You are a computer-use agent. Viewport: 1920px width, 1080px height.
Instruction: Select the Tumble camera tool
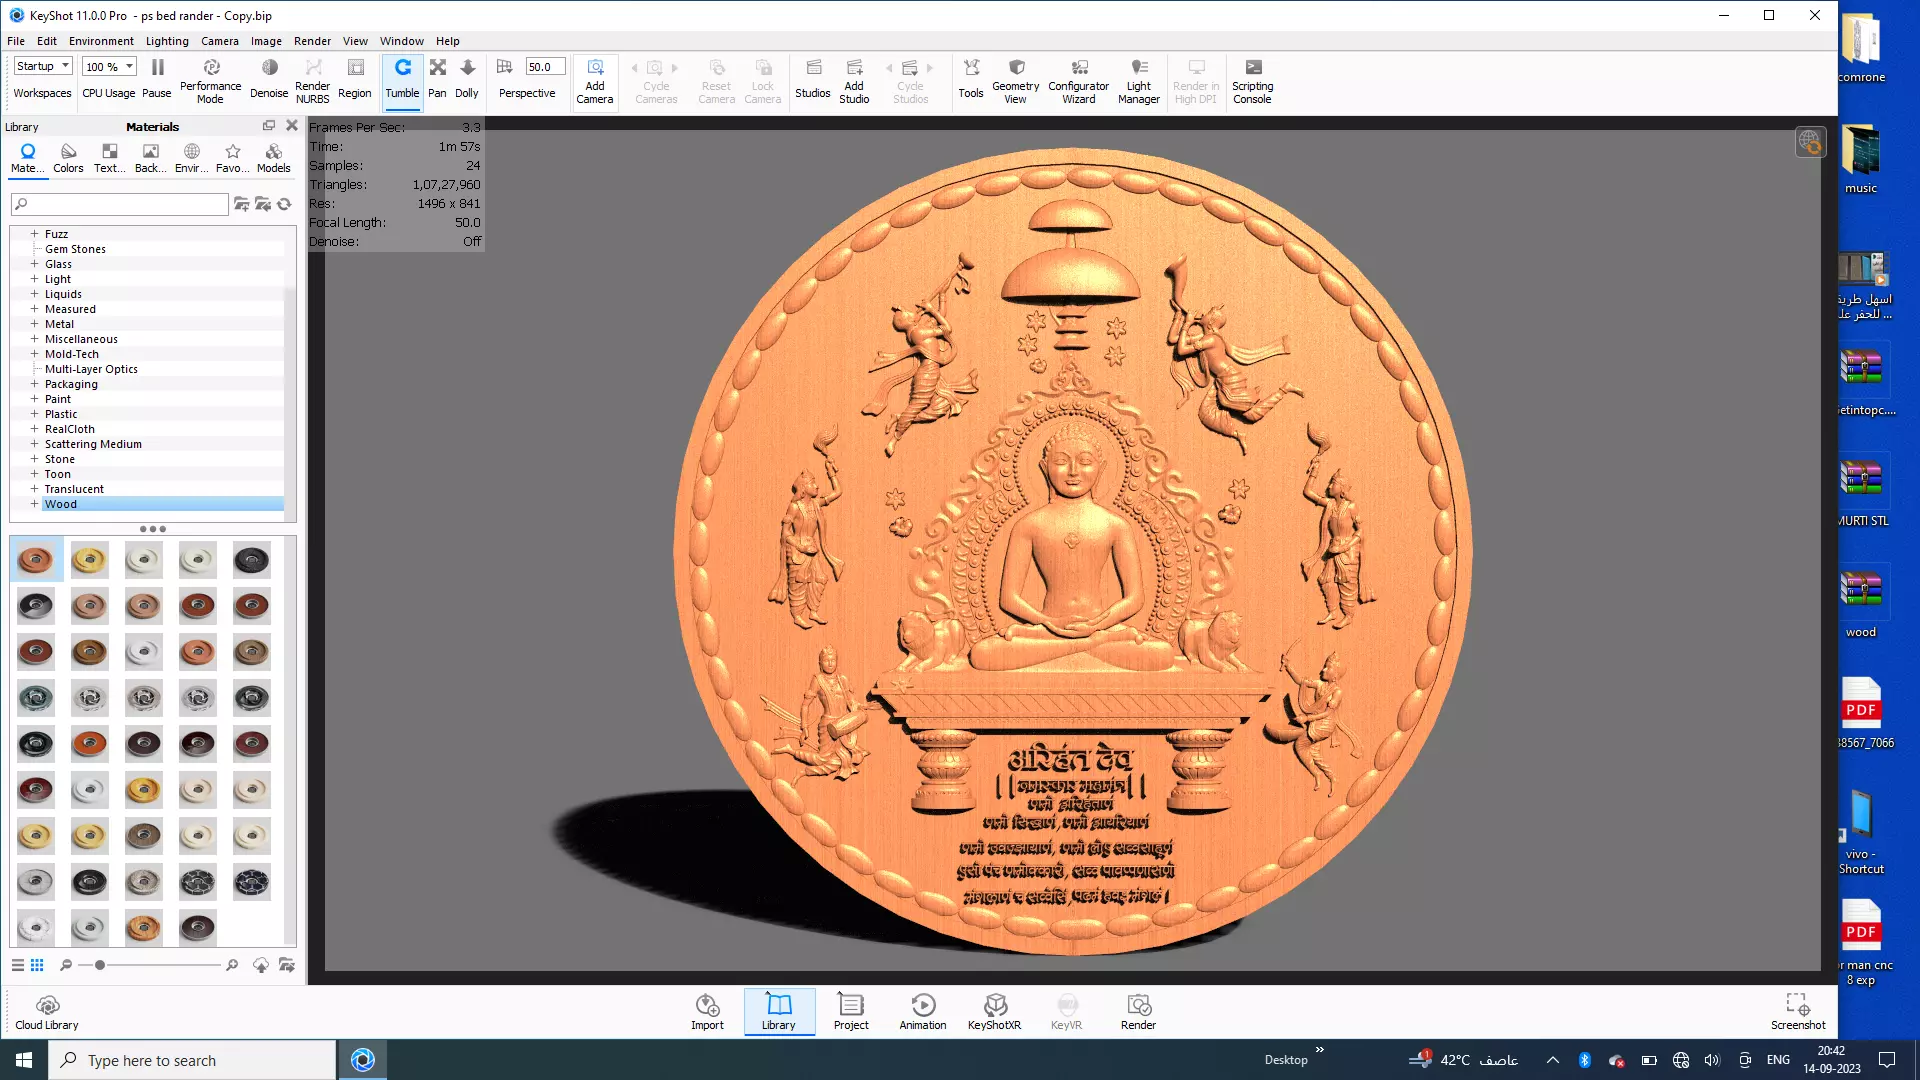coord(402,77)
